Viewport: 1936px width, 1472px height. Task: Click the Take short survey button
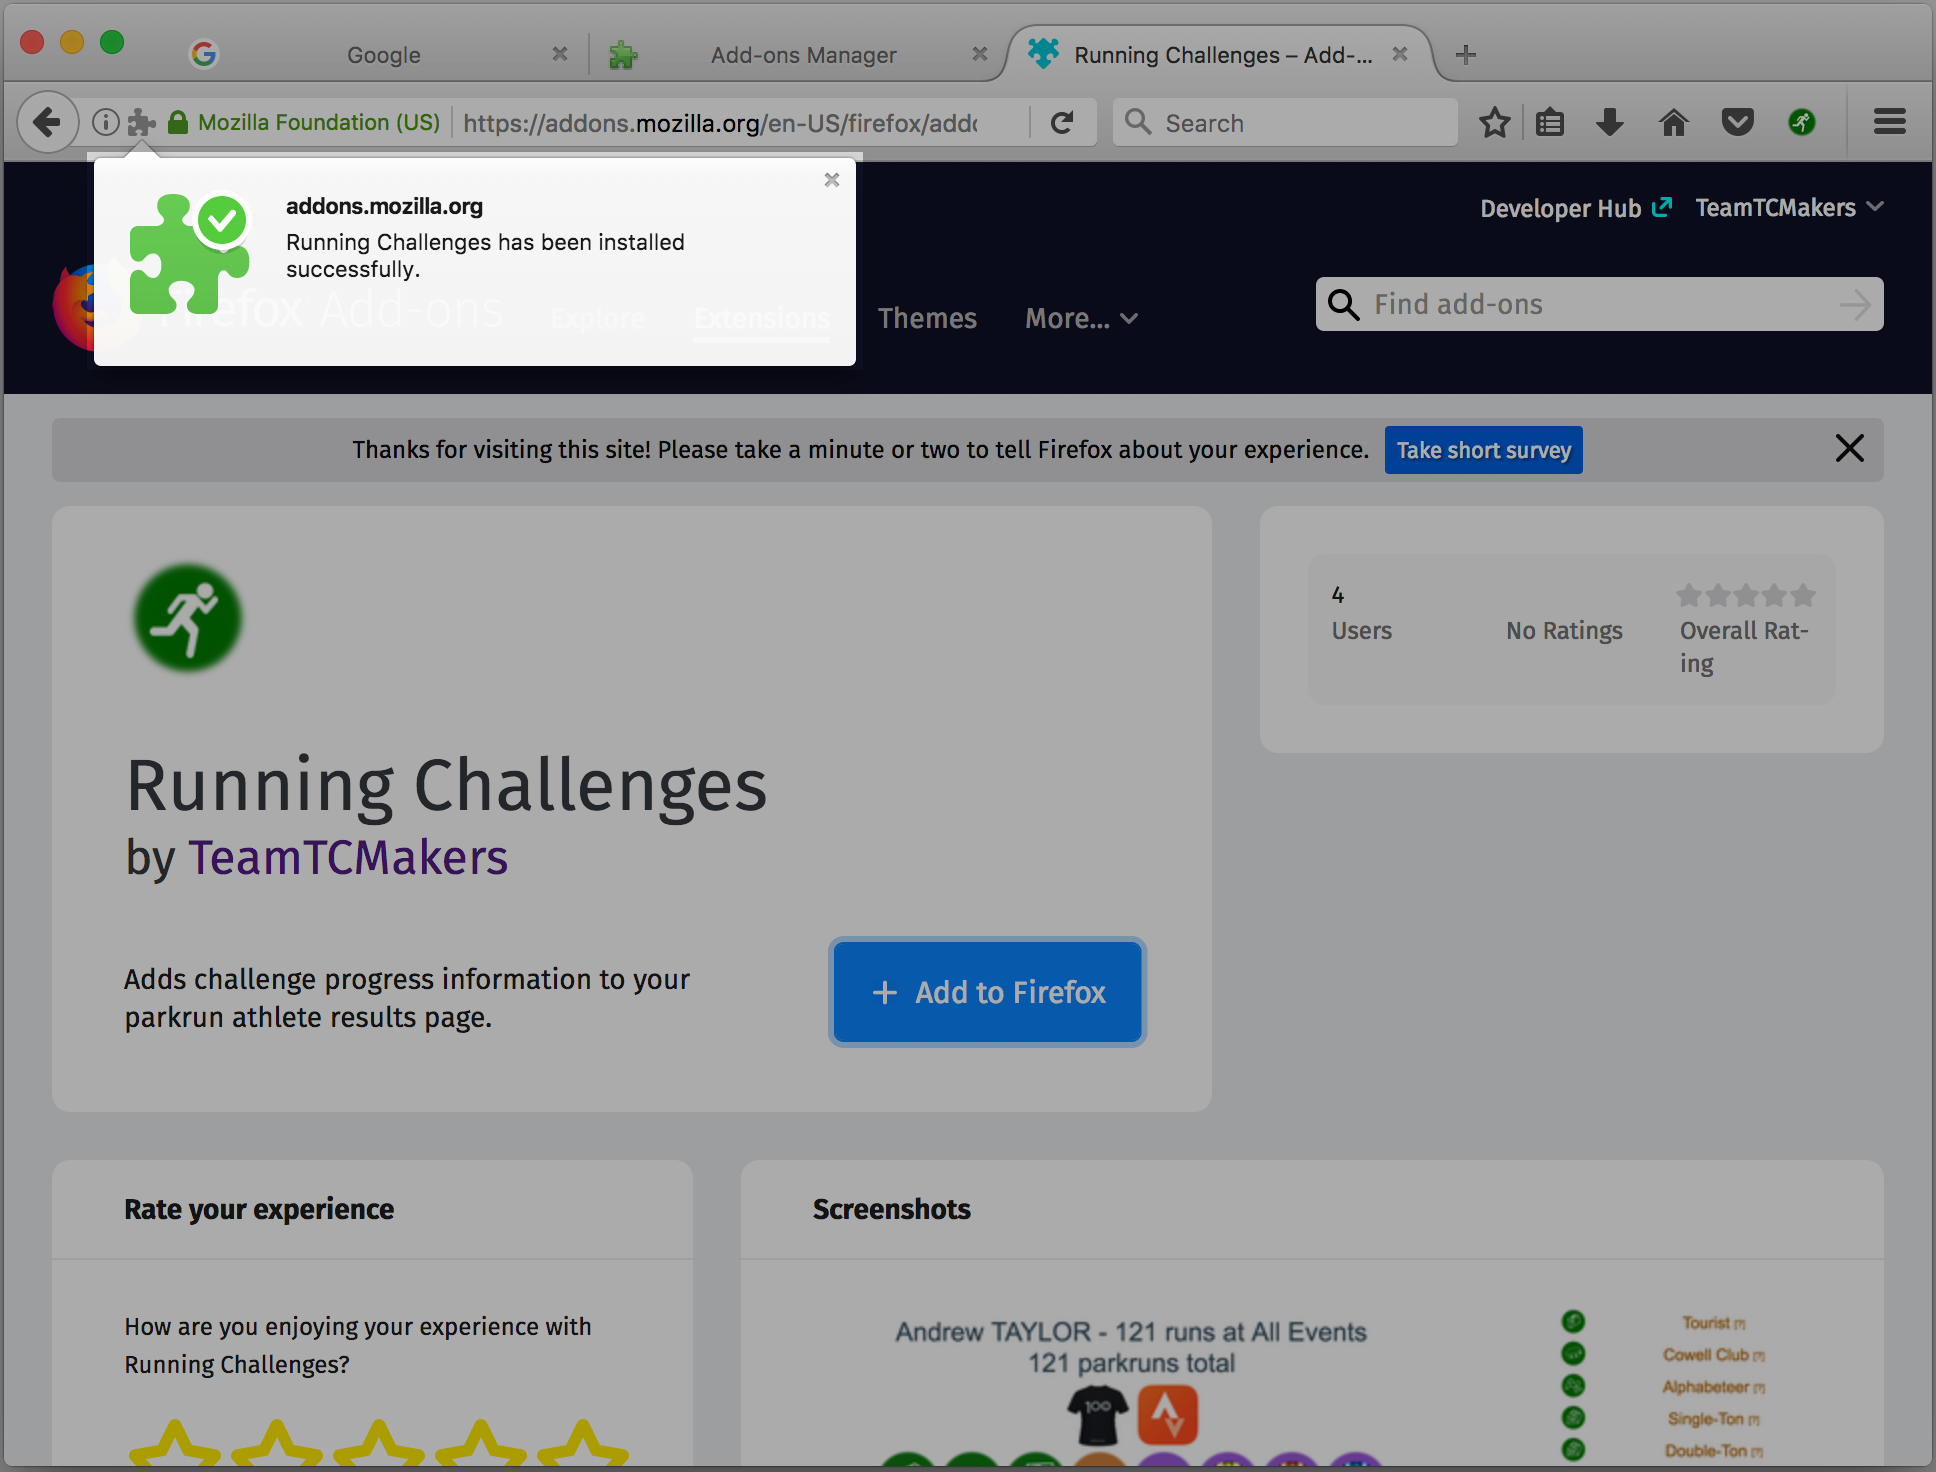pos(1483,450)
